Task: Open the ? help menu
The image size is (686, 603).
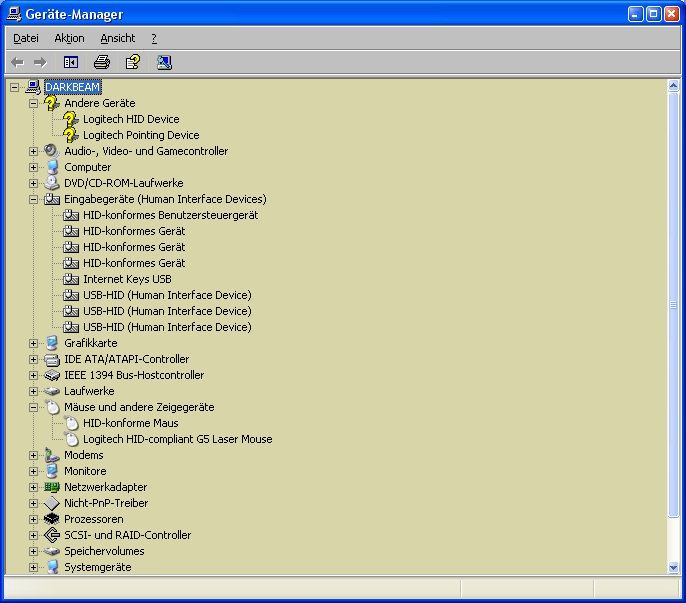Action: click(x=154, y=39)
